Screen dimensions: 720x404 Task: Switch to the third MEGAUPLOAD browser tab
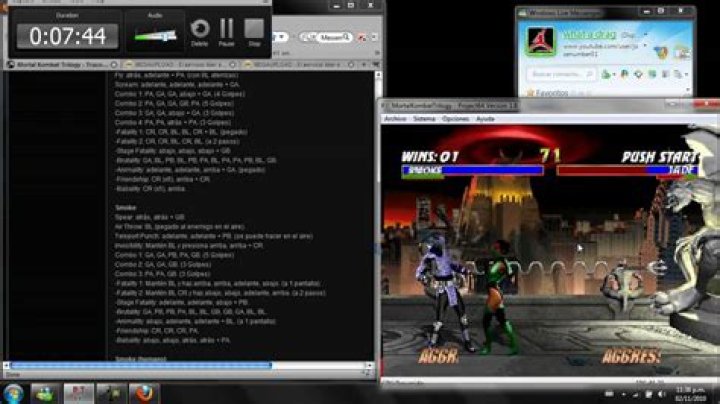pyautogui.click(x=299, y=65)
